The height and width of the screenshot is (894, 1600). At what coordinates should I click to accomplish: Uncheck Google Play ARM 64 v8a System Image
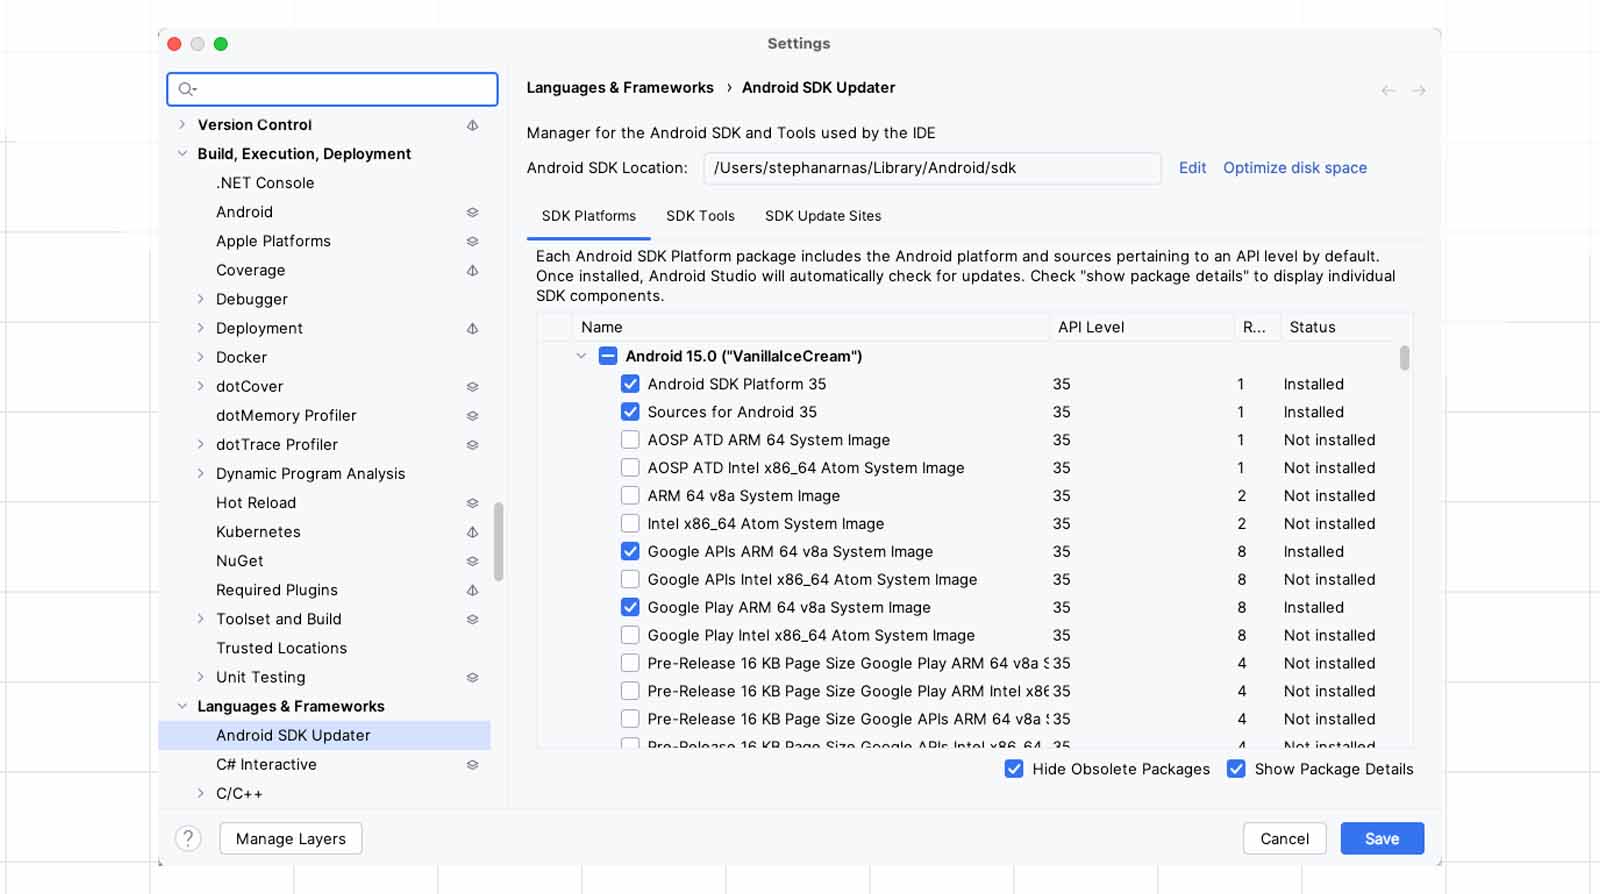pyautogui.click(x=630, y=607)
